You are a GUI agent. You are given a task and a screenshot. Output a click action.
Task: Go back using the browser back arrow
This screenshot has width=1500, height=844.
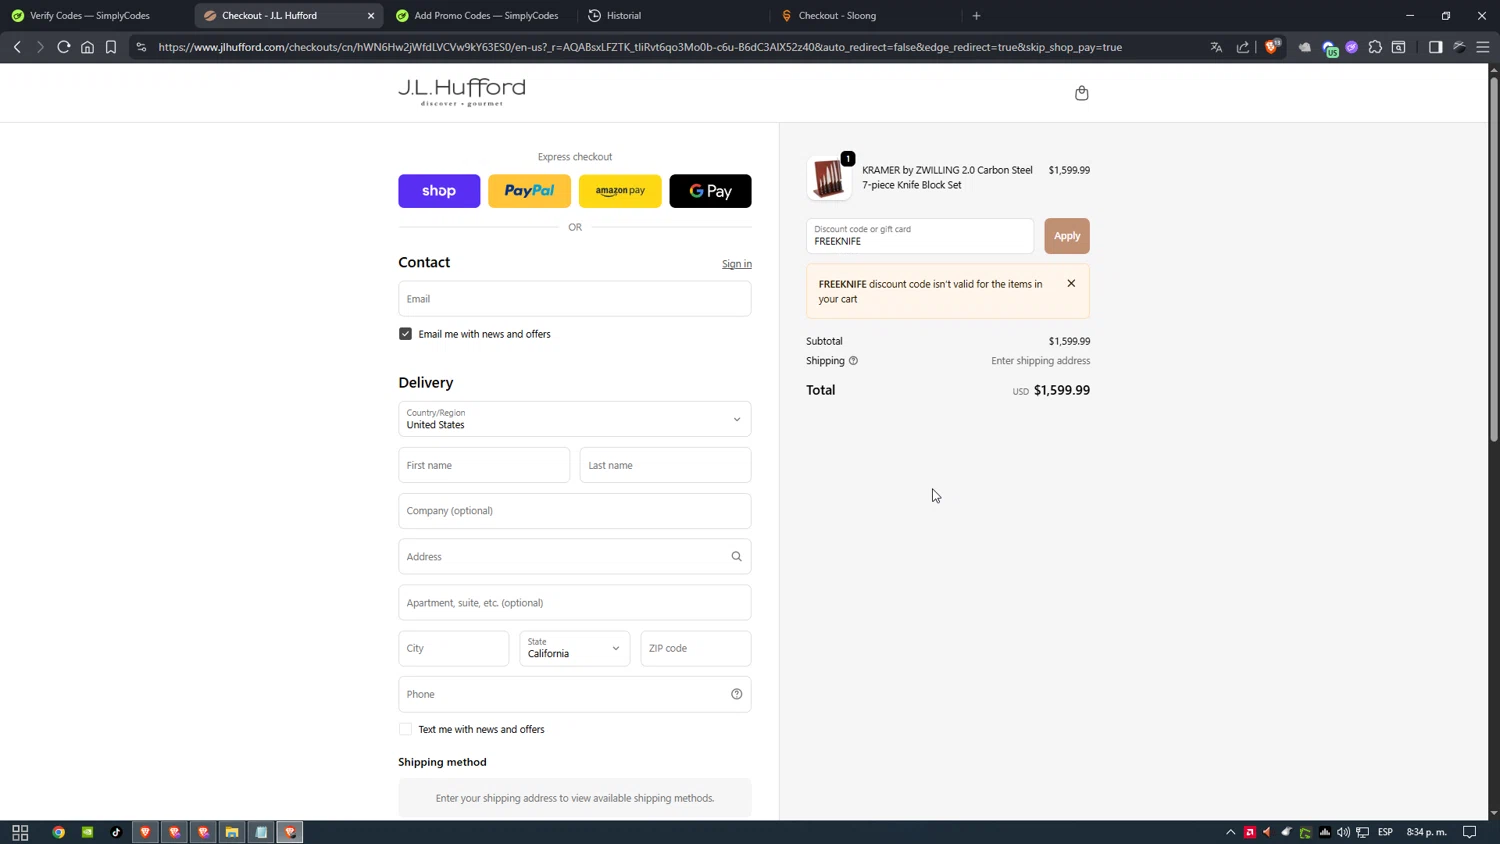(x=17, y=47)
